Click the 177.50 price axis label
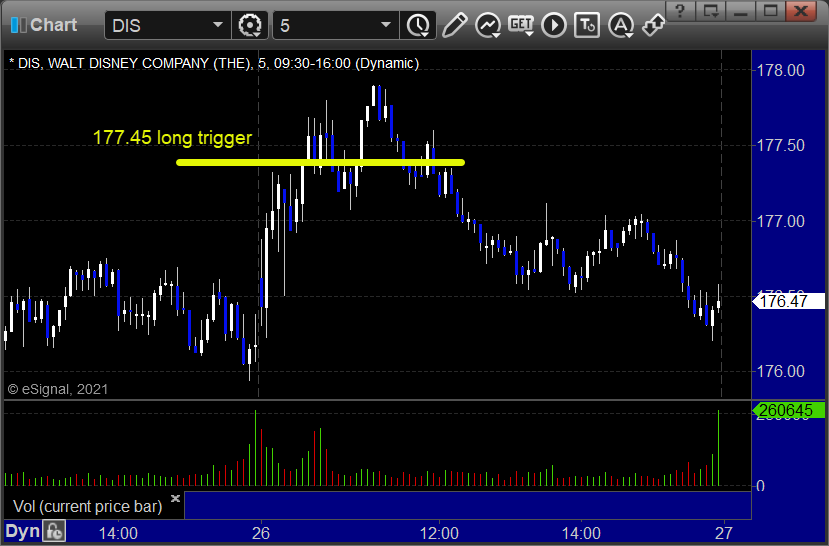829x546 pixels. pyautogui.click(x=781, y=145)
